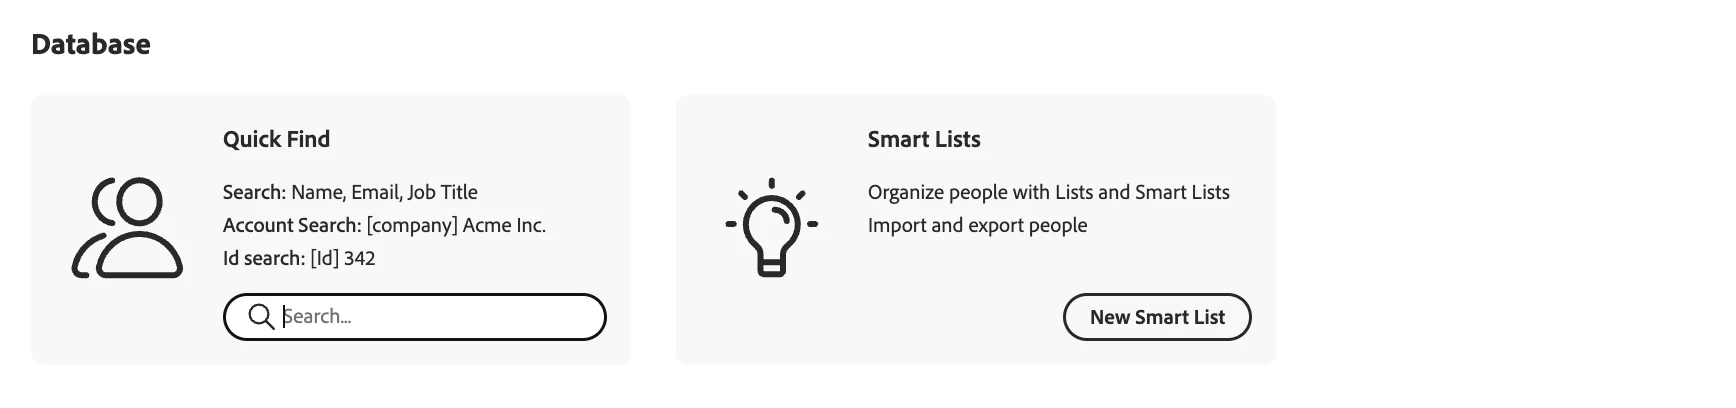The image size is (1736, 408).
Task: Click the '[company] Acme Inc.' example text
Action: (x=456, y=225)
